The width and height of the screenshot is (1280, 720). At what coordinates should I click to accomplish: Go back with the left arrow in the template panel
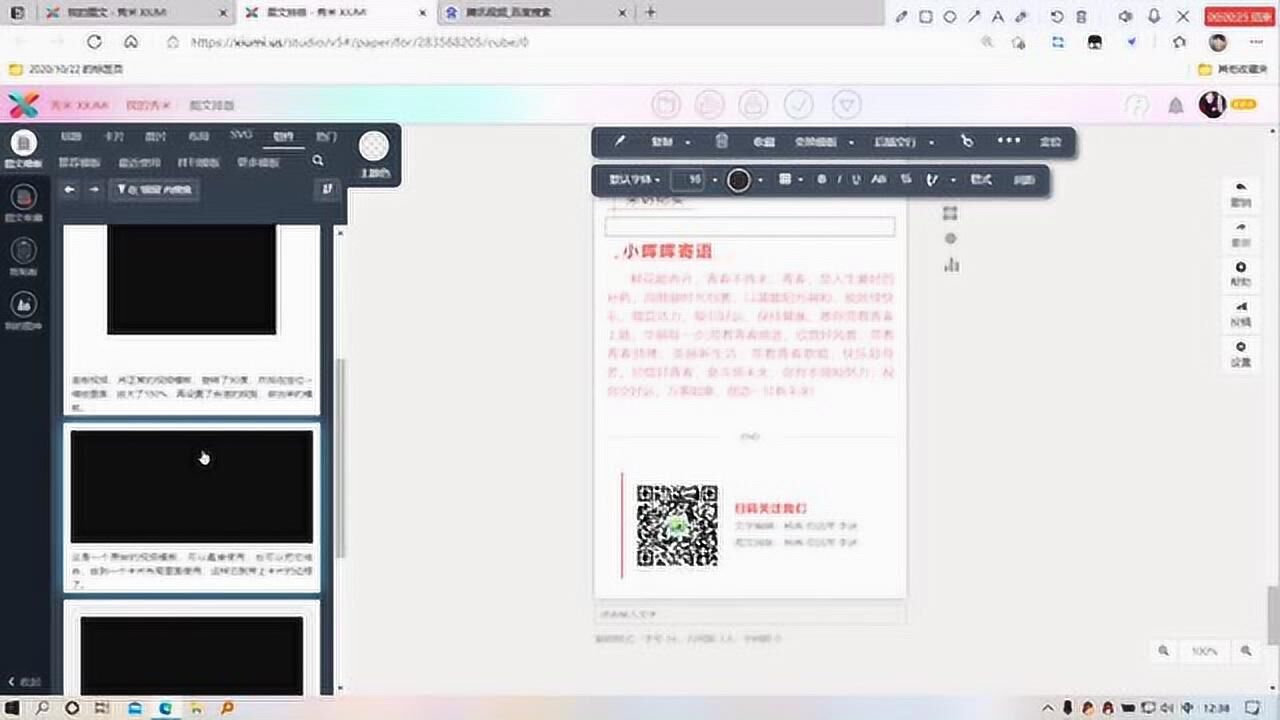click(69, 189)
